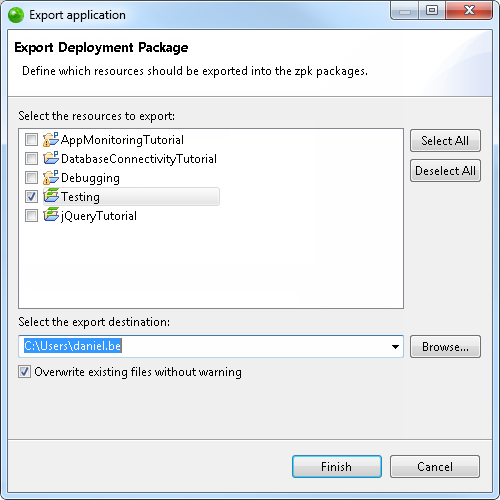Click the AppMonitoringTutorial project folder icon
This screenshot has width=500, height=500.
[x=51, y=139]
